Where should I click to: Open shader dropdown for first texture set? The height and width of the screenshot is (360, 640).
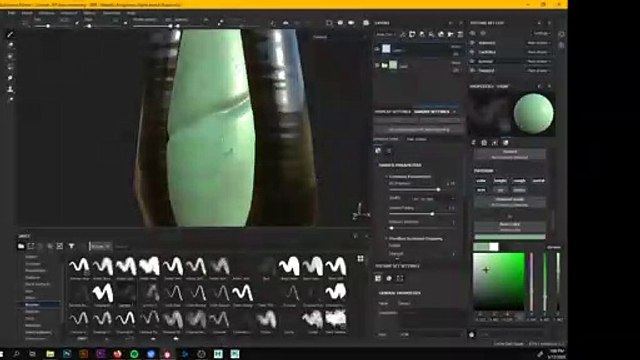[538, 42]
